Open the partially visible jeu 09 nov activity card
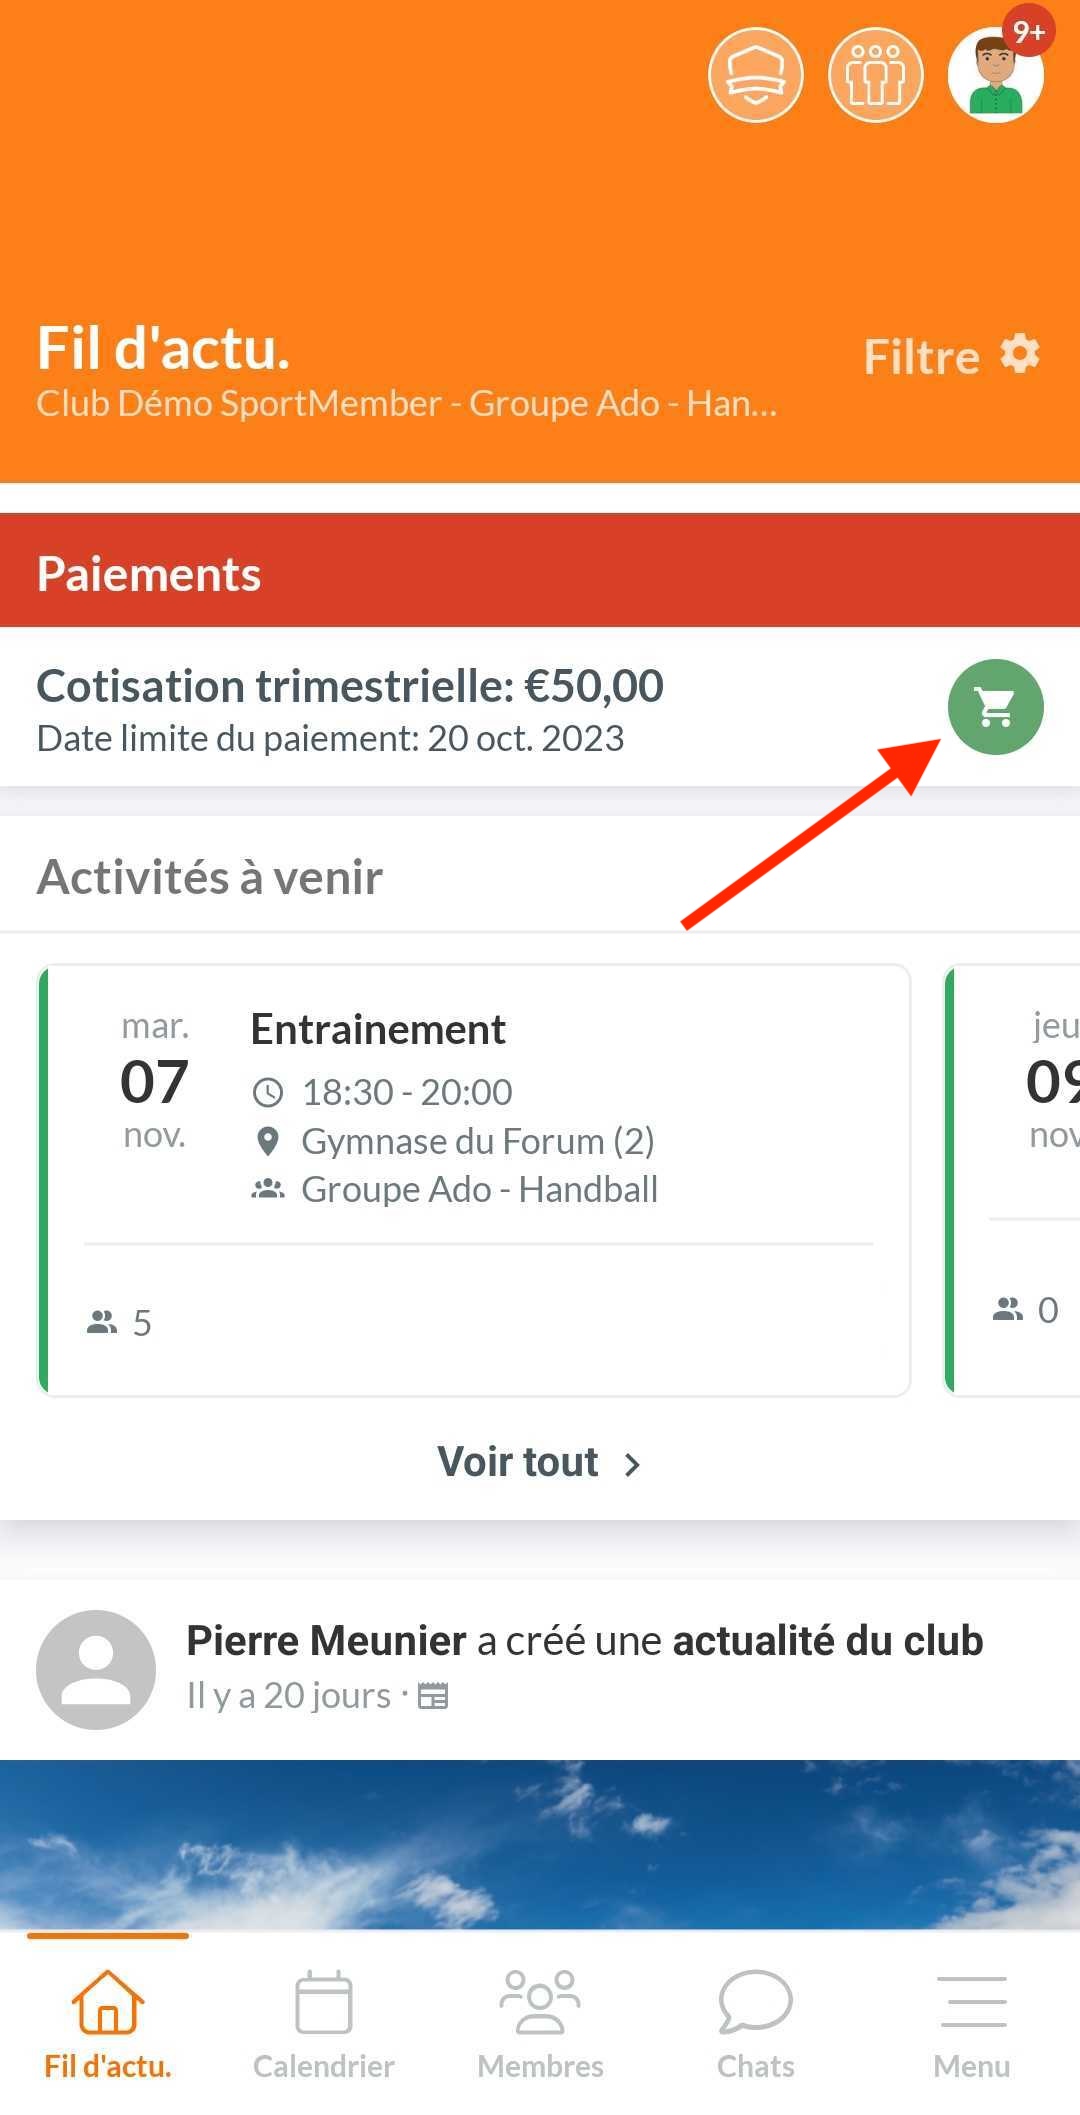This screenshot has height=2115, width=1080. (x=1012, y=1180)
